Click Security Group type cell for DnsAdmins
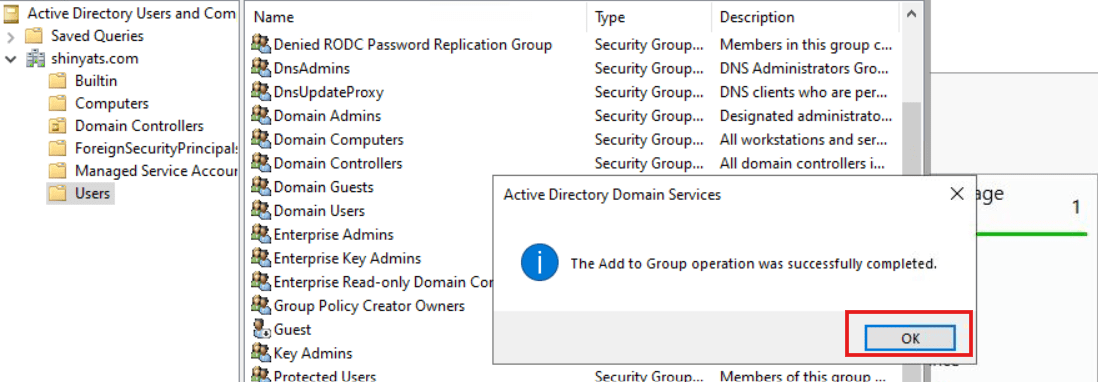Screen dimensions: 1098x382 point(649,69)
